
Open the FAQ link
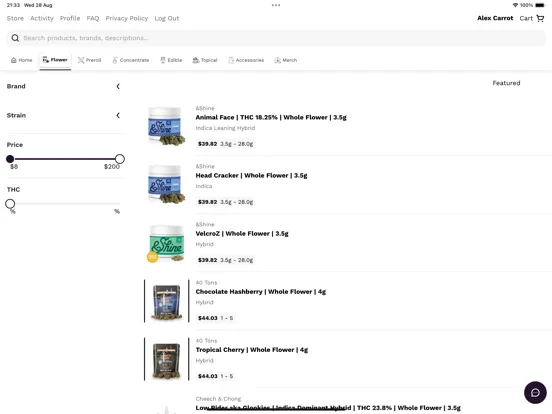click(93, 18)
